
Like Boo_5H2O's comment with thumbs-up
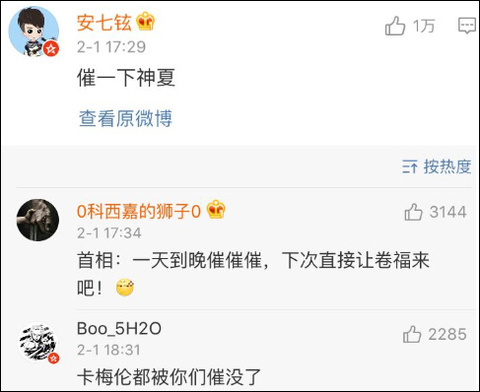coord(412,334)
